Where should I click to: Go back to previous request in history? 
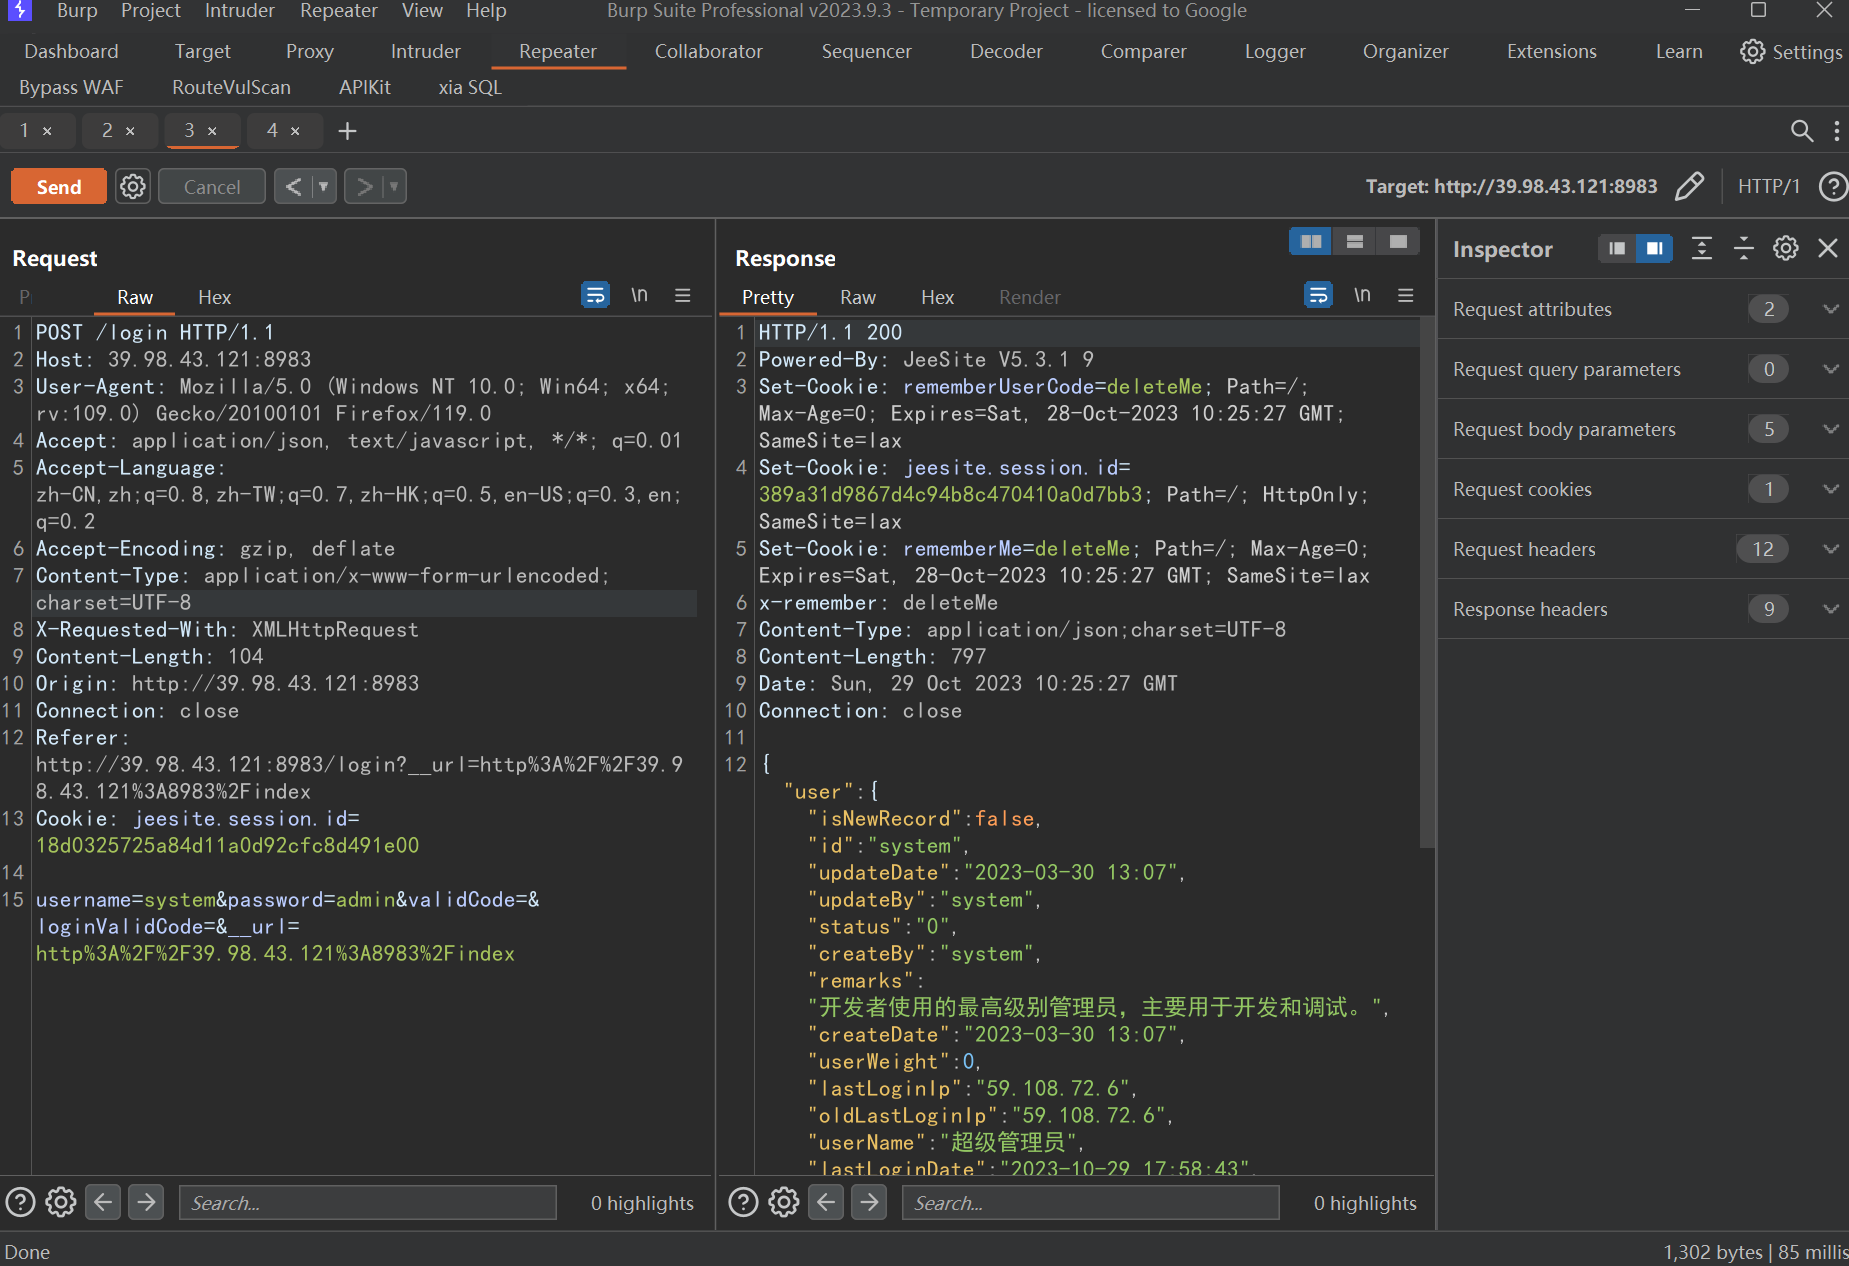293,187
